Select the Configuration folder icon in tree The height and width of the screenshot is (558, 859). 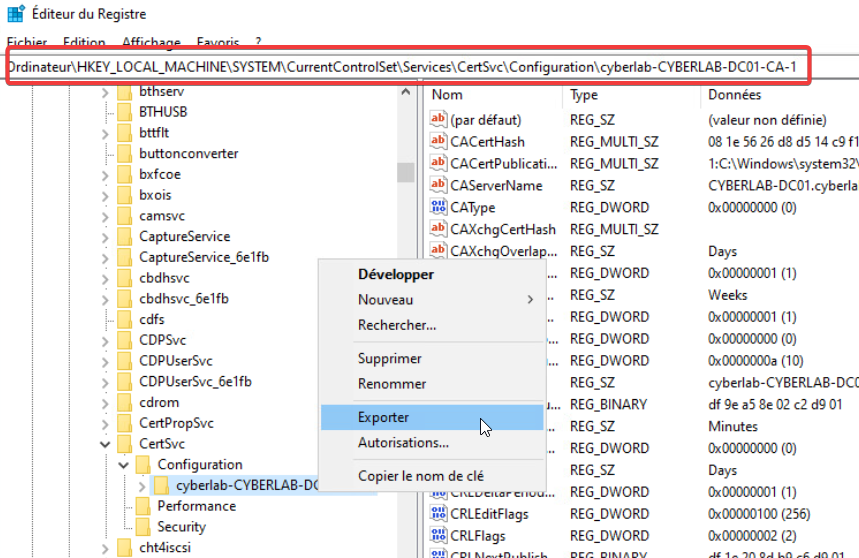(142, 465)
